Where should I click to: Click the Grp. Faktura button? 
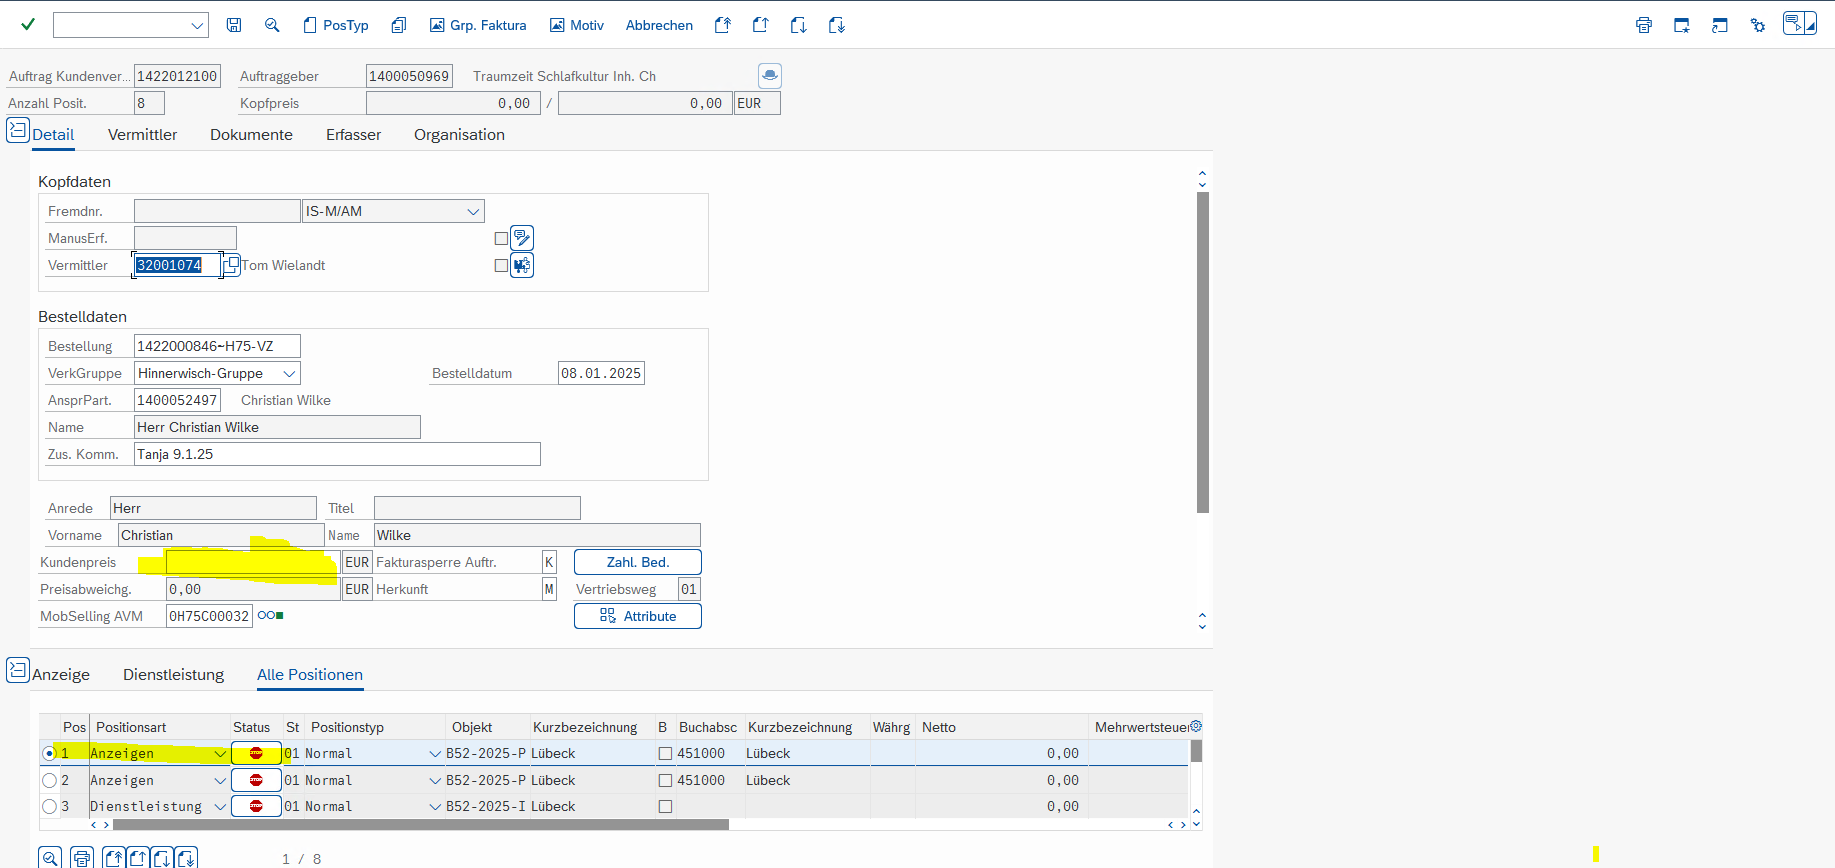coord(478,25)
